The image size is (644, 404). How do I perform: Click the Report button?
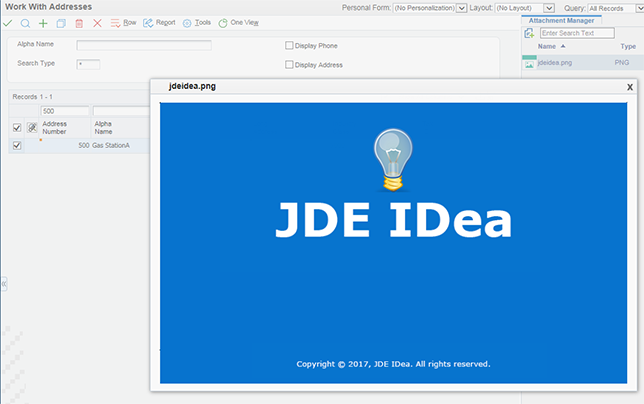[x=159, y=22]
